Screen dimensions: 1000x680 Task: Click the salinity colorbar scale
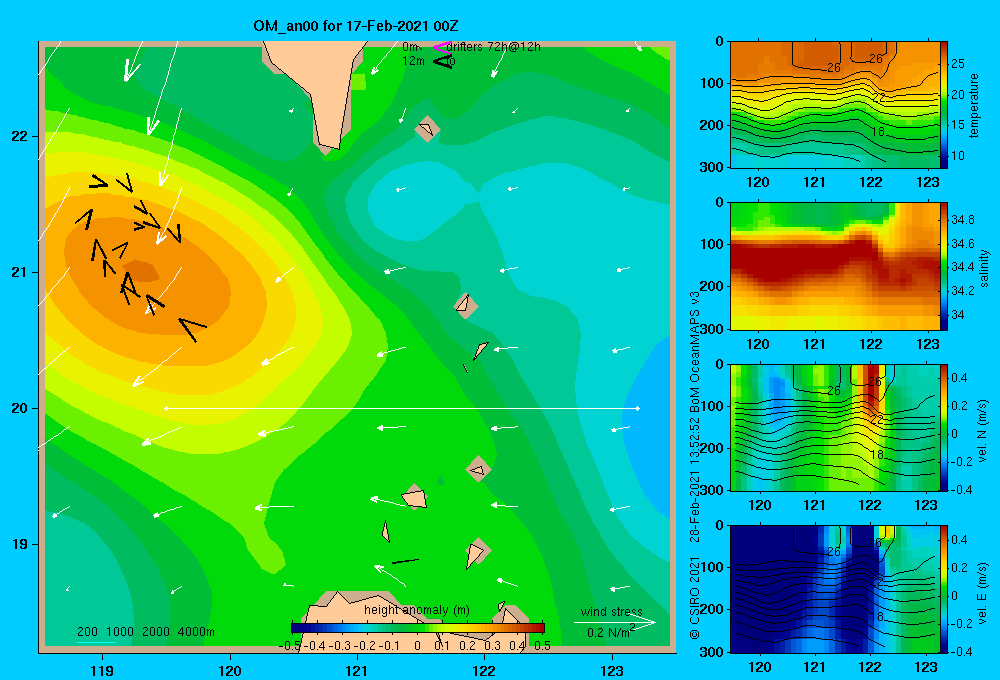pos(944,267)
